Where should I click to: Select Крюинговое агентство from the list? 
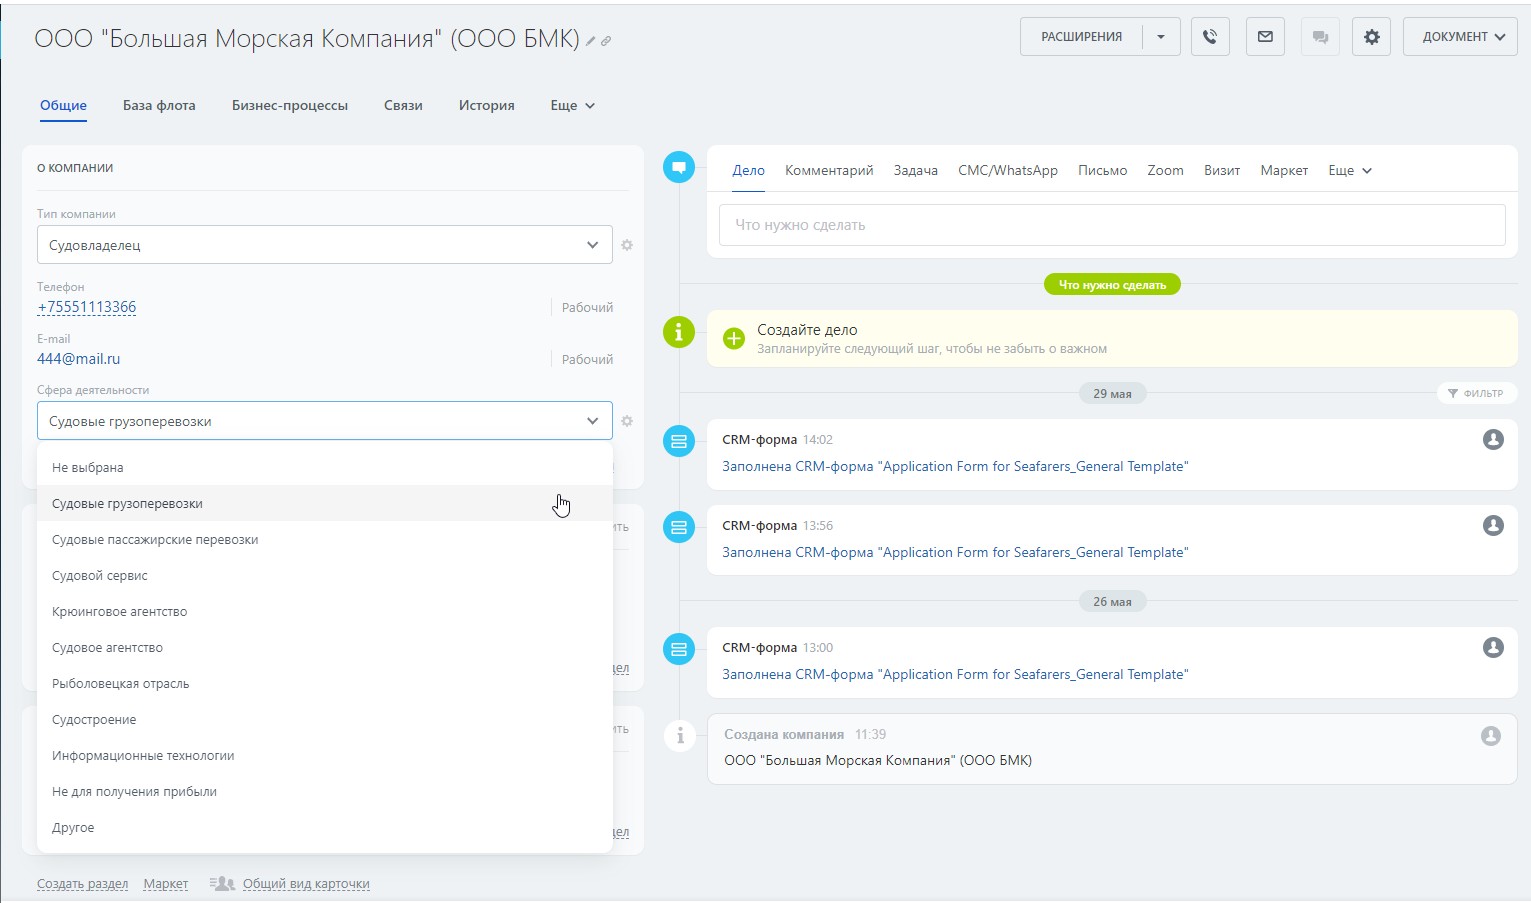[119, 611]
